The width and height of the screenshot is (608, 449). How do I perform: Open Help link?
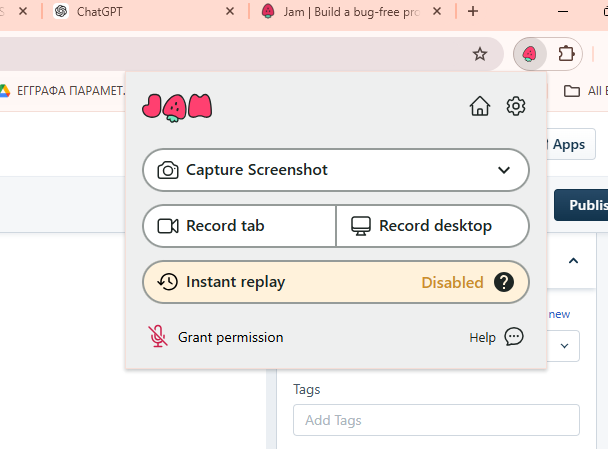(482, 337)
